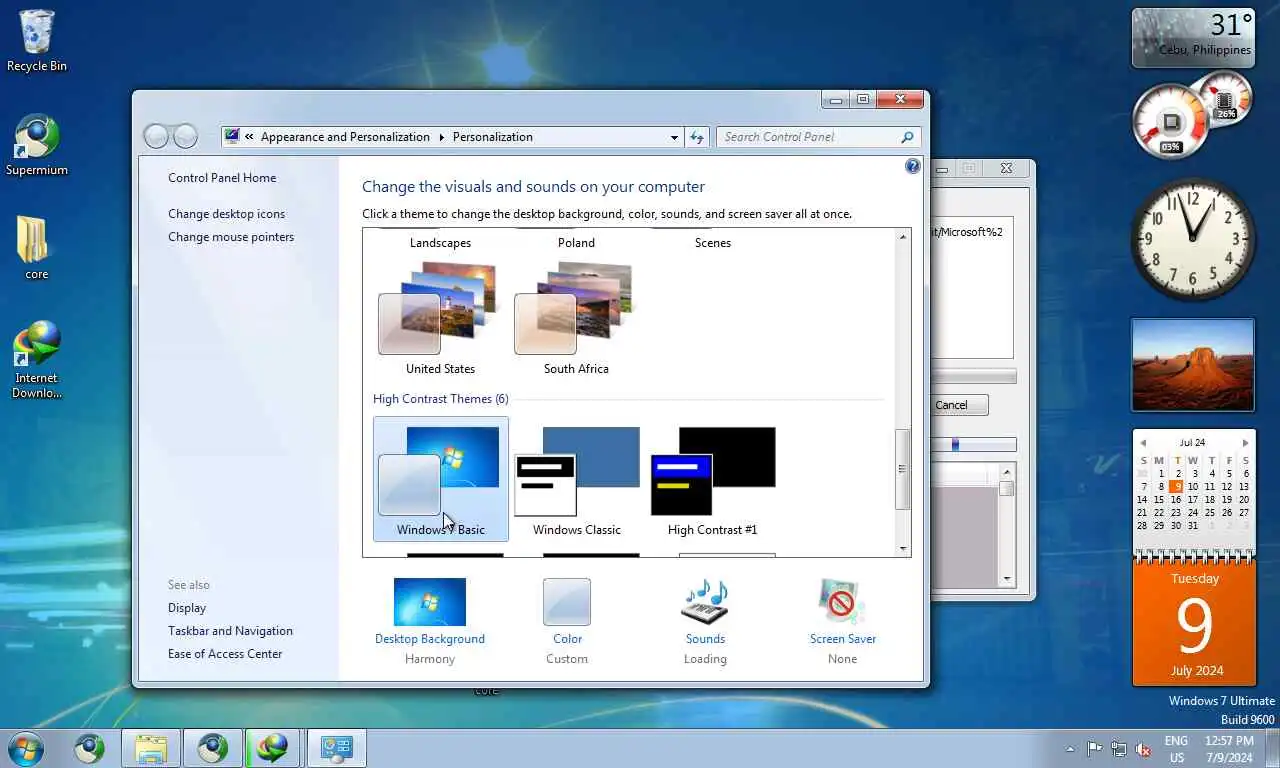Image resolution: width=1280 pixels, height=768 pixels.
Task: Click the network tray icon
Action: click(1119, 748)
